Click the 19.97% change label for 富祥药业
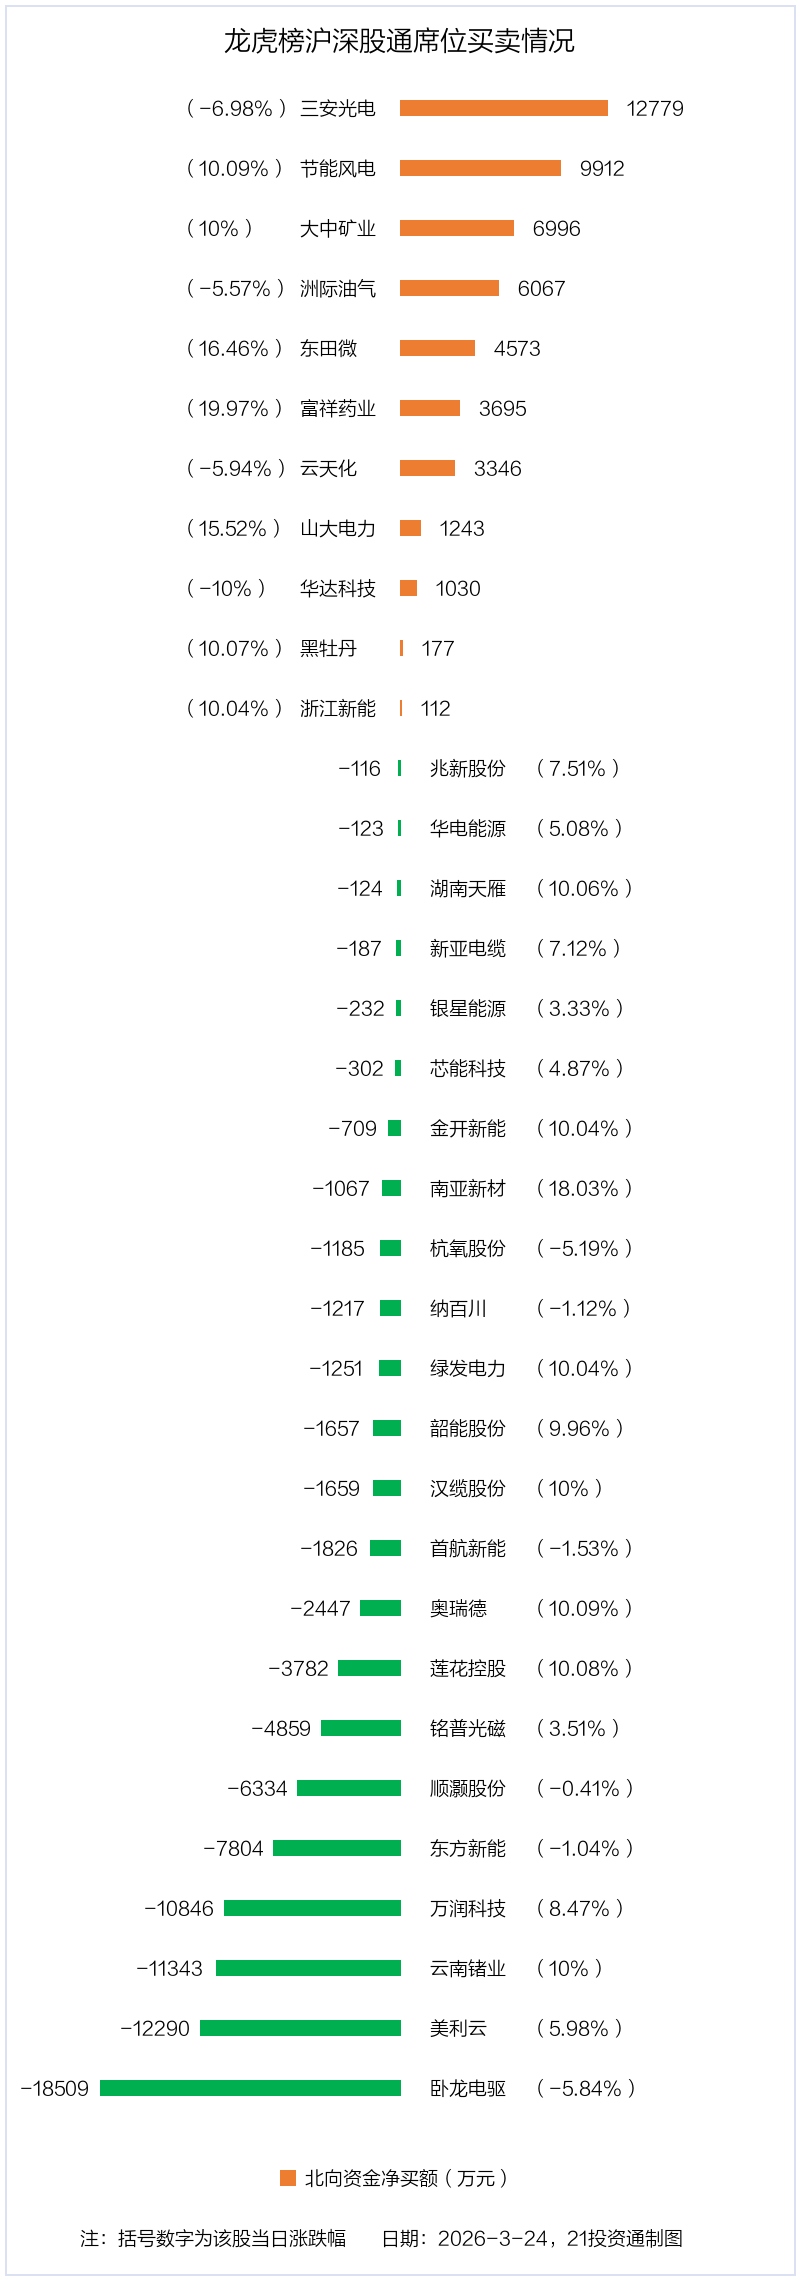 click(234, 408)
